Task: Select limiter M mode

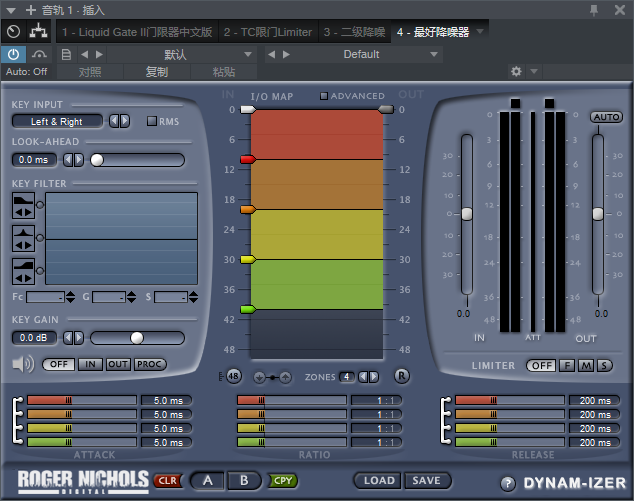Action: click(586, 366)
